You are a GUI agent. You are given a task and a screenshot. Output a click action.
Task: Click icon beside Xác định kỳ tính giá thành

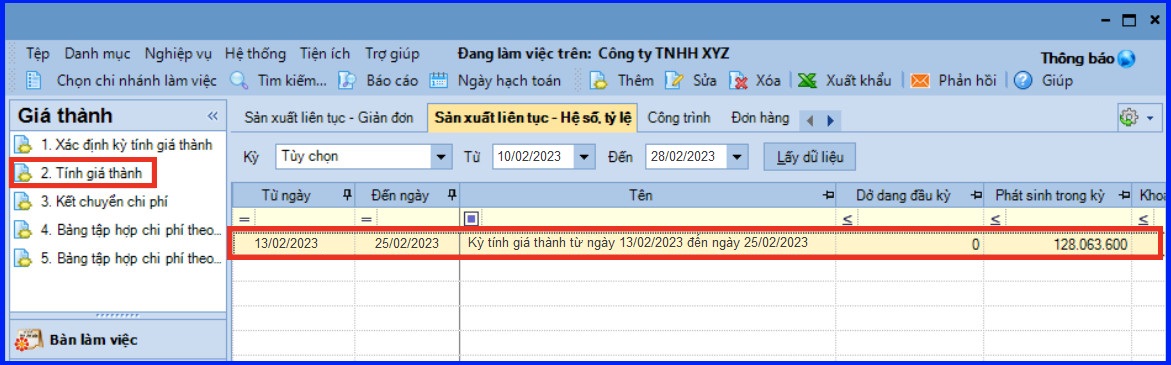point(24,144)
